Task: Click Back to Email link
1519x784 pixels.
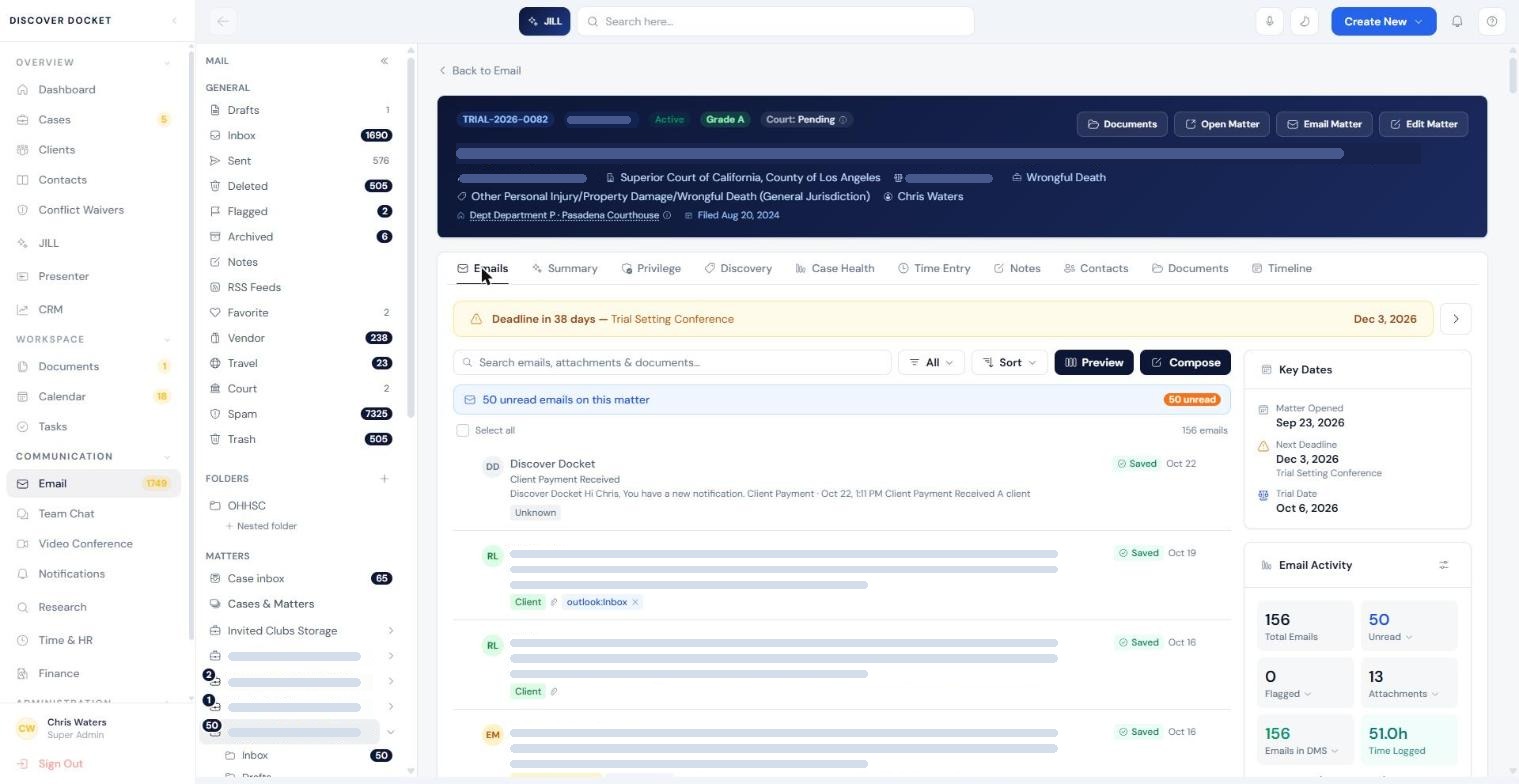Action: 480,71
